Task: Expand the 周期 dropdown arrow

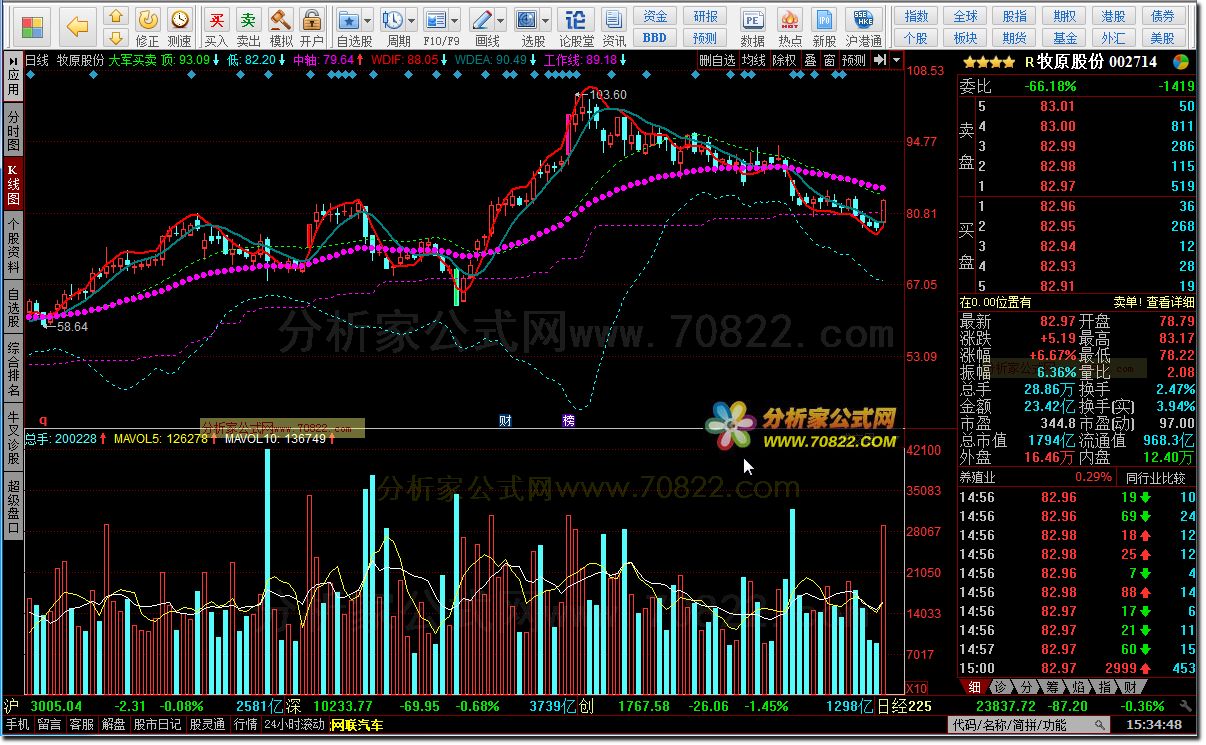Action: tap(412, 20)
